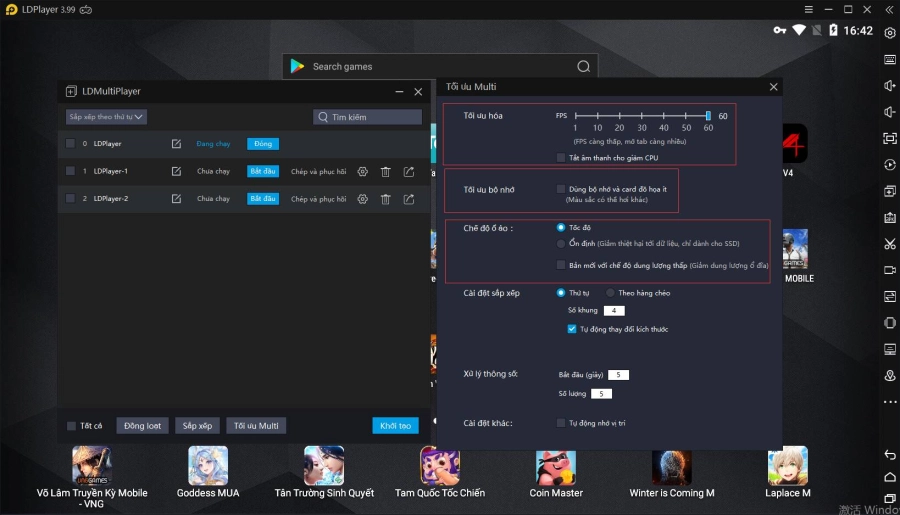The image size is (900, 515).
Task: Open 'Chép và phục hồi' for LDPlayer-1
Action: (318, 171)
